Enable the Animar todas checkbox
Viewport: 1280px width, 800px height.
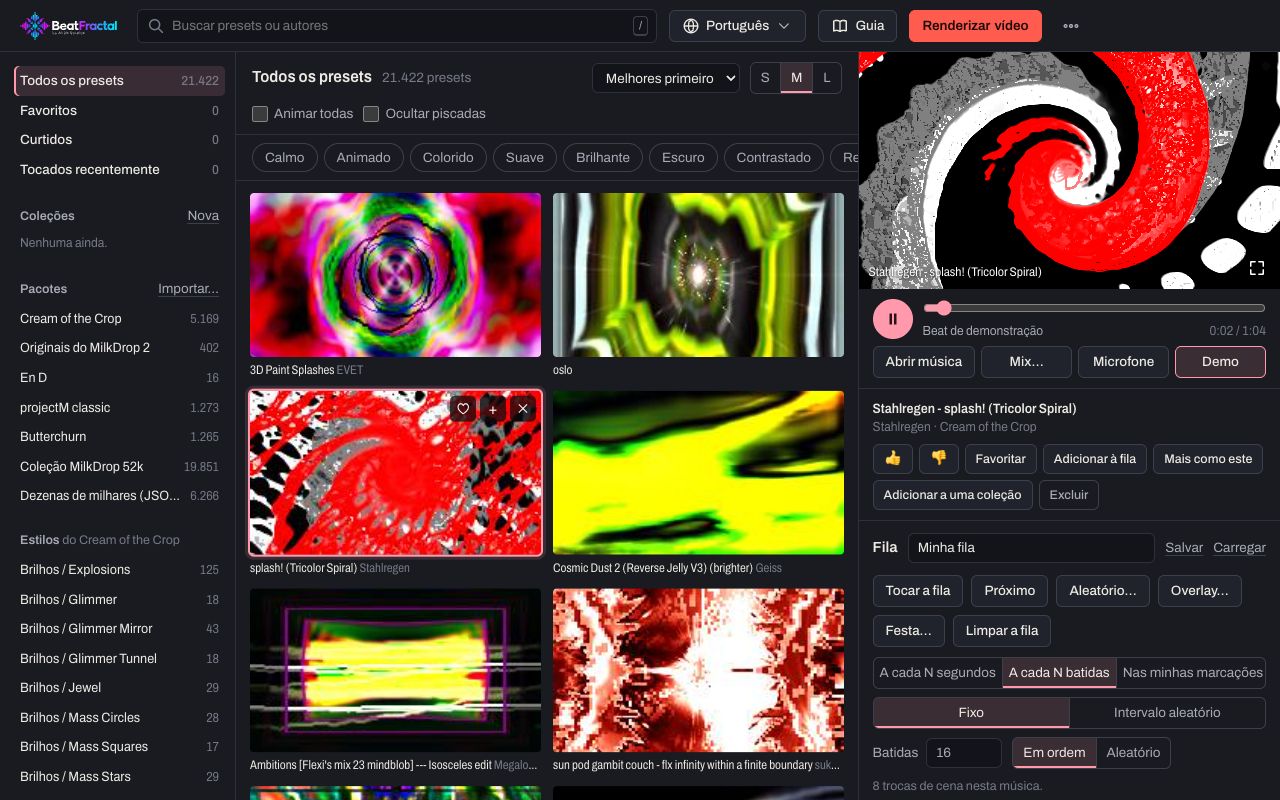coord(260,114)
